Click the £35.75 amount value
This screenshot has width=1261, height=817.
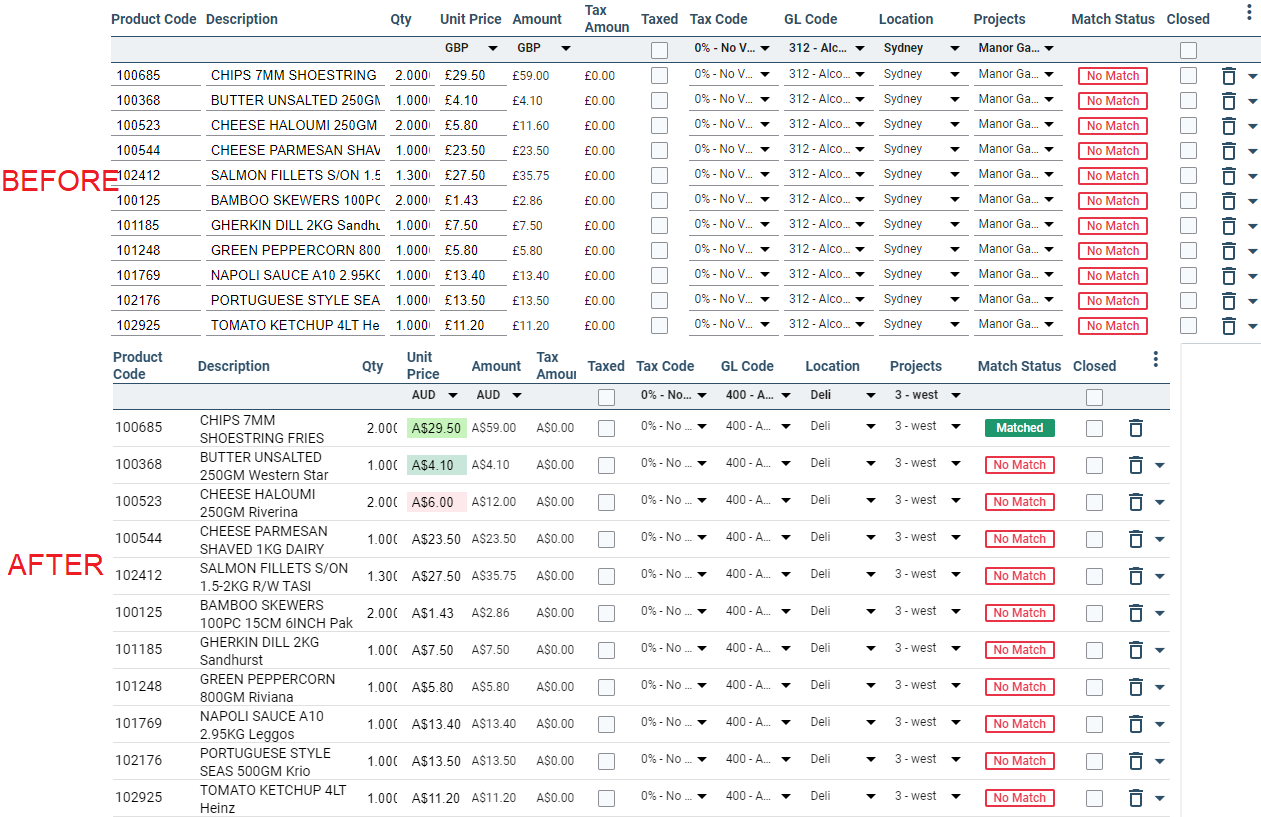pyautogui.click(x=531, y=176)
